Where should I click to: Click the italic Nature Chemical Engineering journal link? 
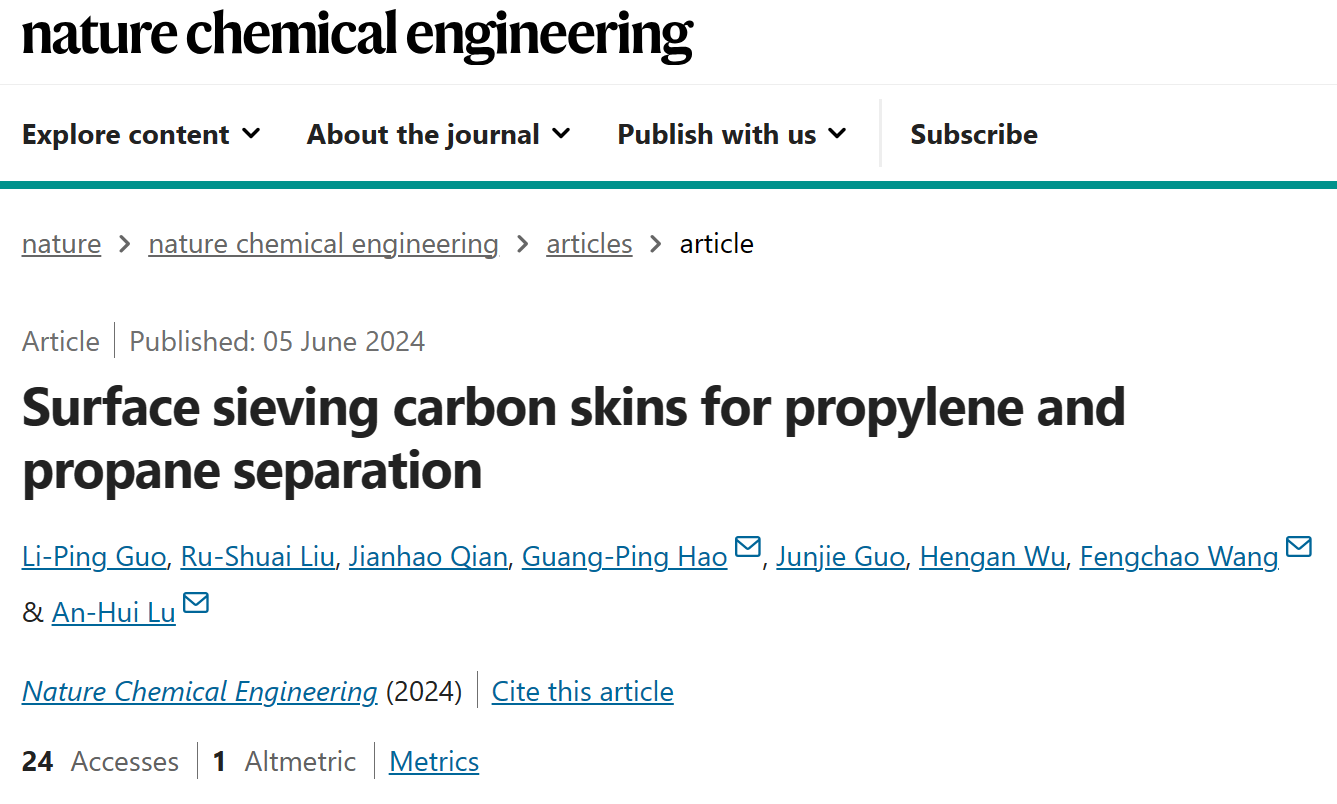[x=200, y=691]
